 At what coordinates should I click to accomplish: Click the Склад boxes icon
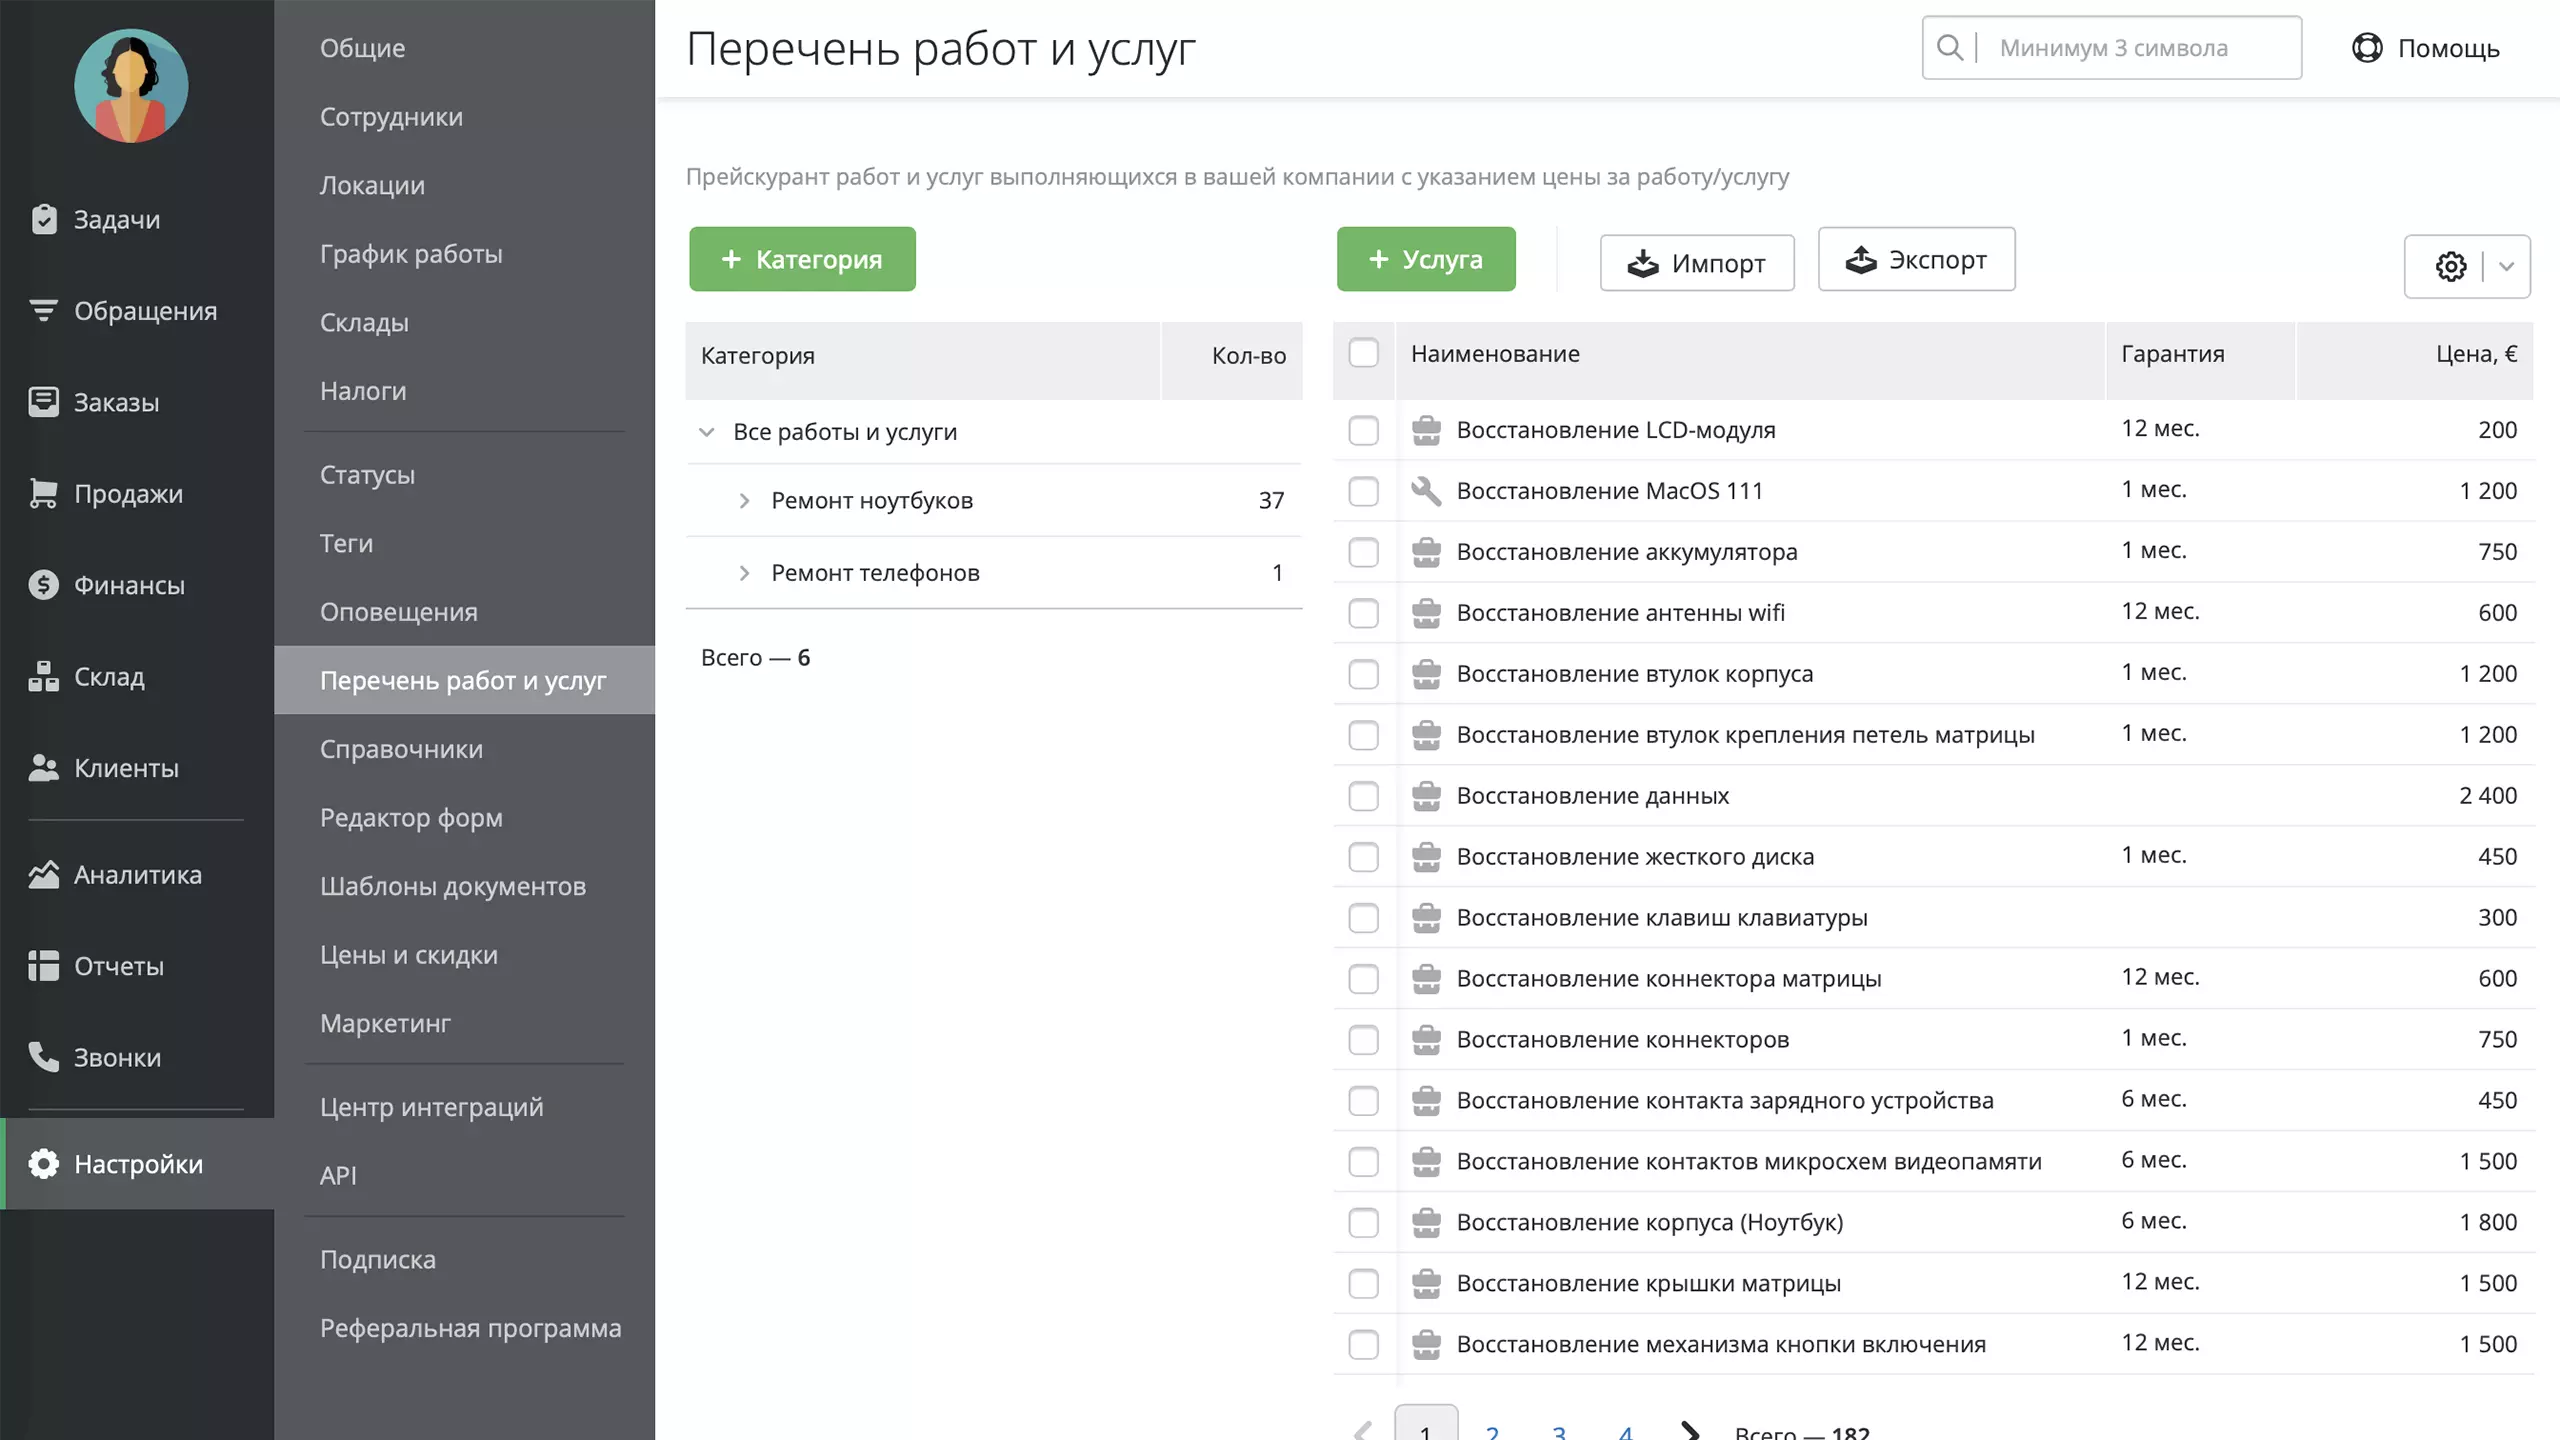click(x=43, y=676)
